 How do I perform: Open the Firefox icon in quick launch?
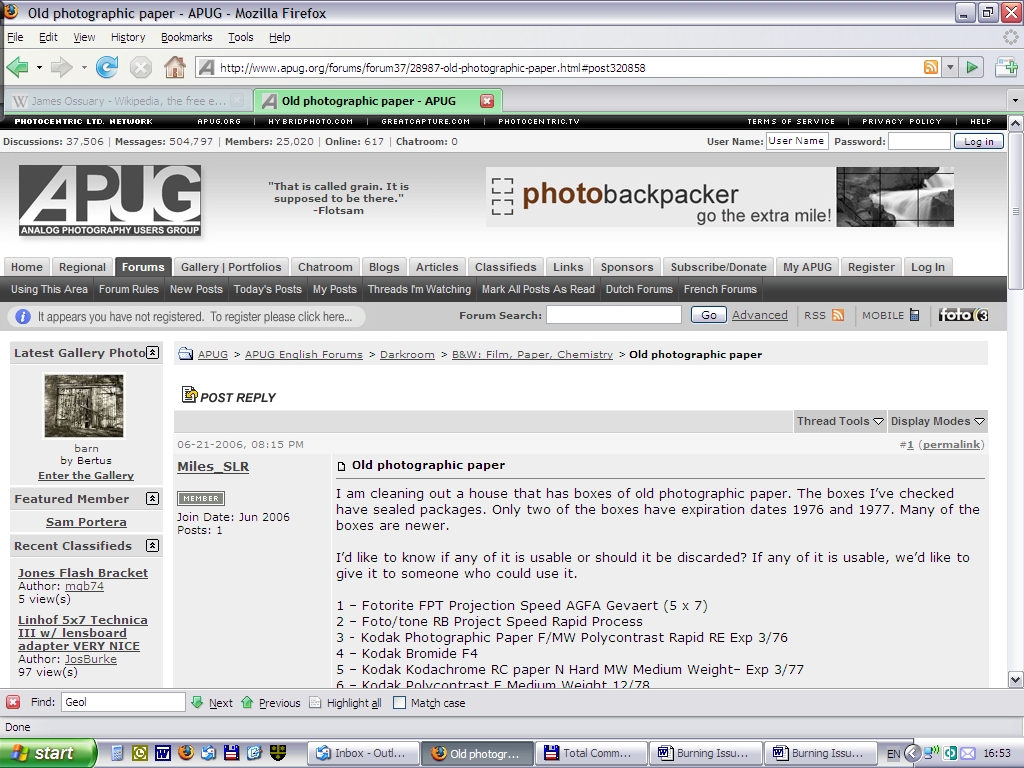185,753
